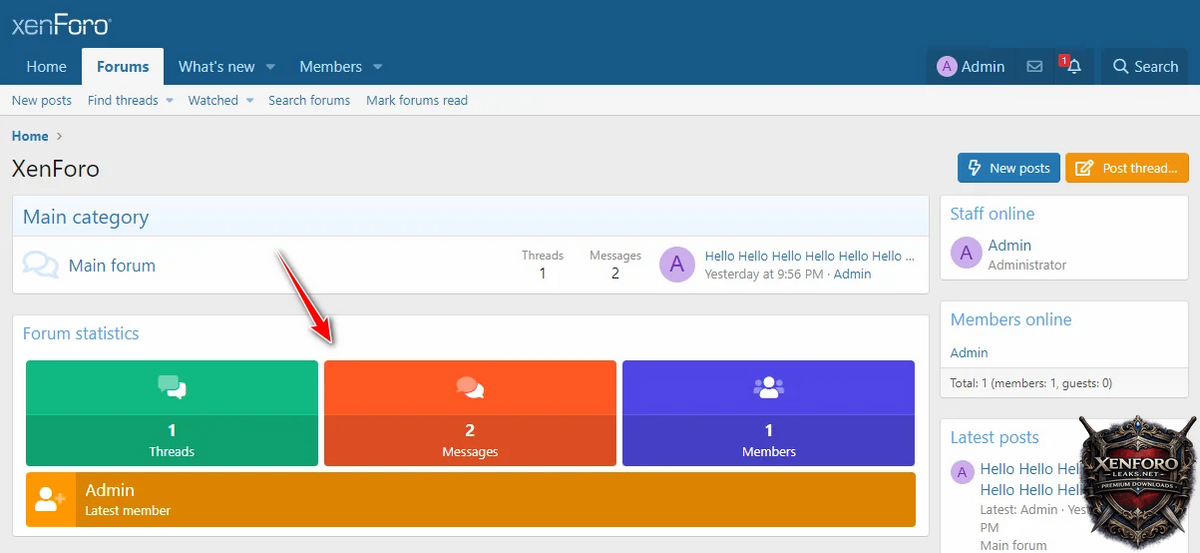Click the Main forum speech bubble icon
The image size is (1200, 553).
41,265
